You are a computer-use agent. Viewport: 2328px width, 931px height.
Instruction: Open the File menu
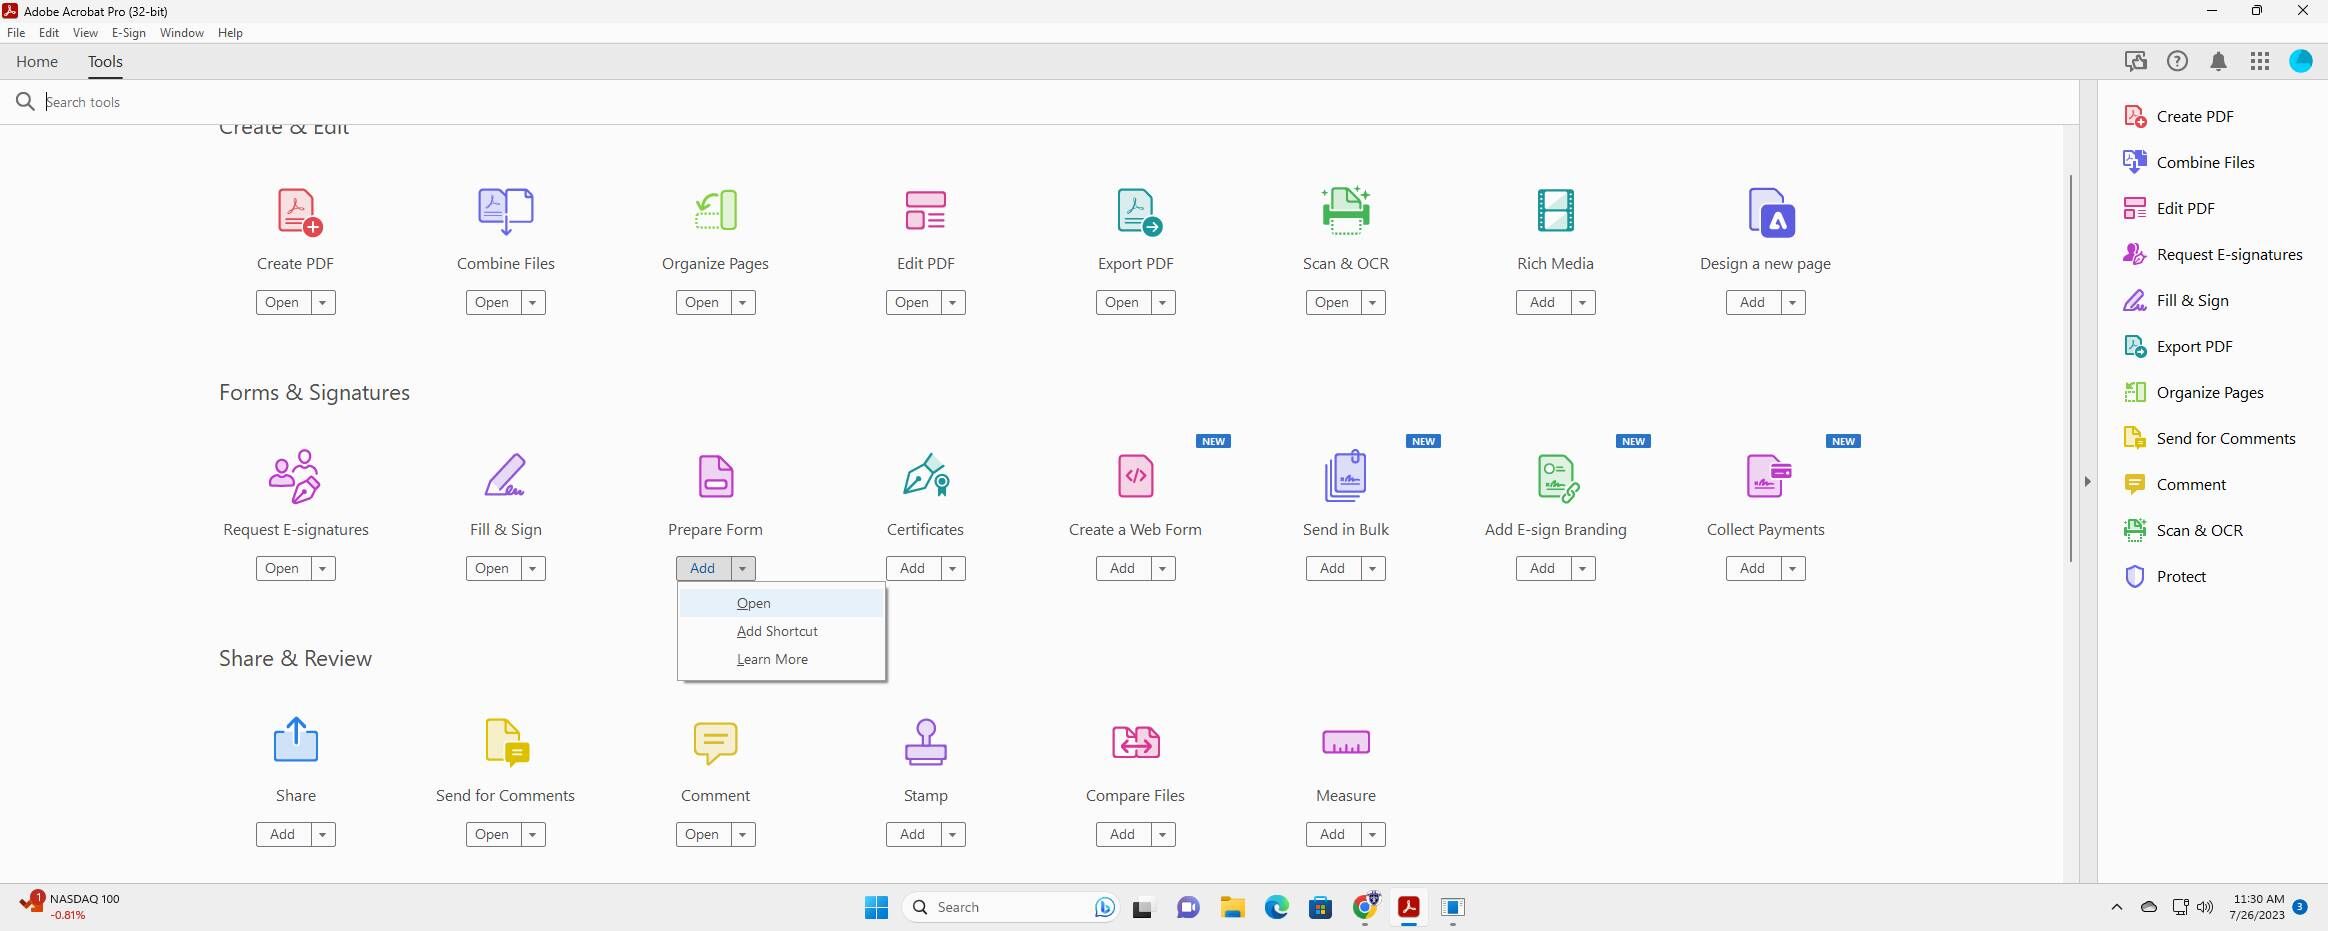(16, 32)
